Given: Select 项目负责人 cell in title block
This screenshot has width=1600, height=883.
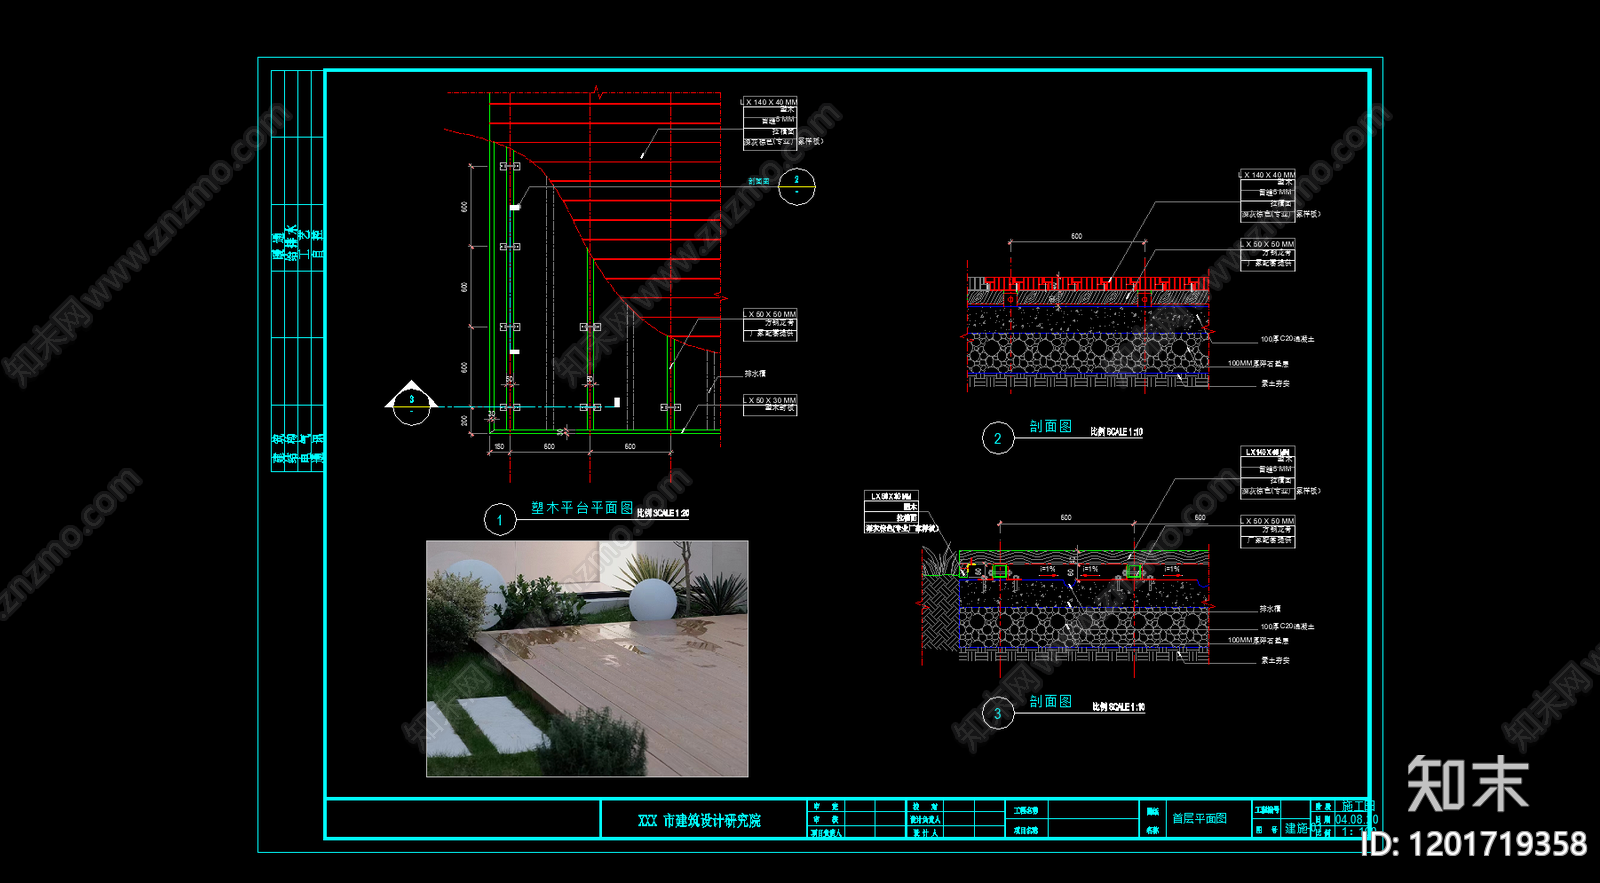Looking at the screenshot, I should pyautogui.click(x=826, y=832).
